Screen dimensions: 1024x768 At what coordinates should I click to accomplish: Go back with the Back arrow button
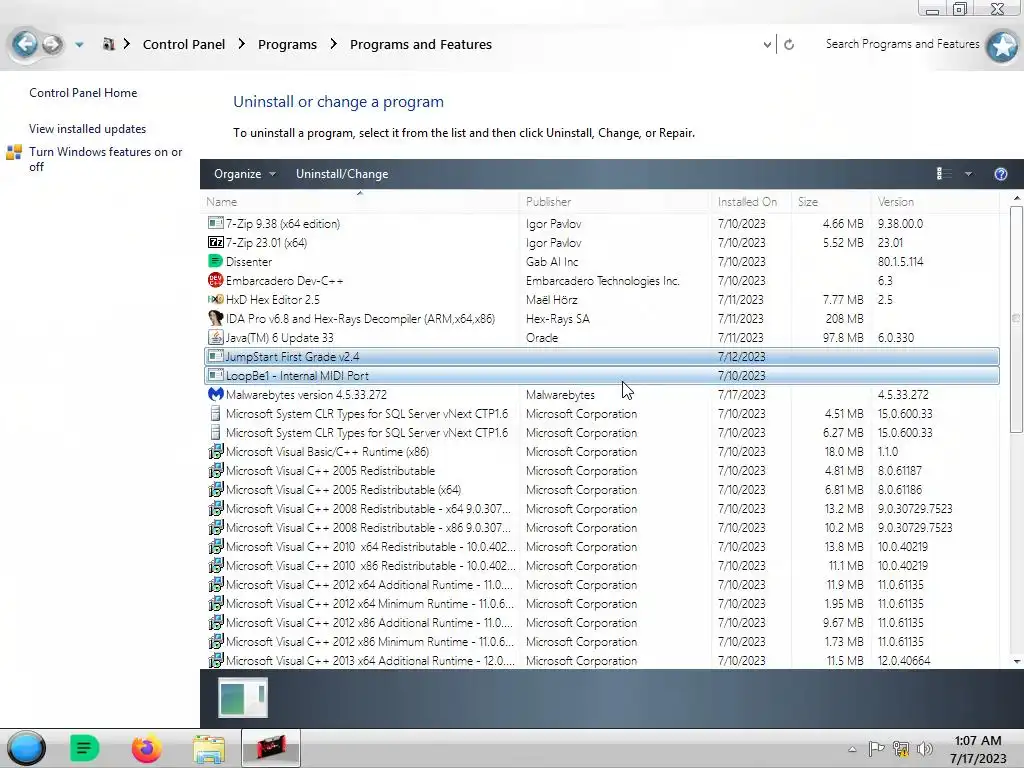tap(25, 44)
